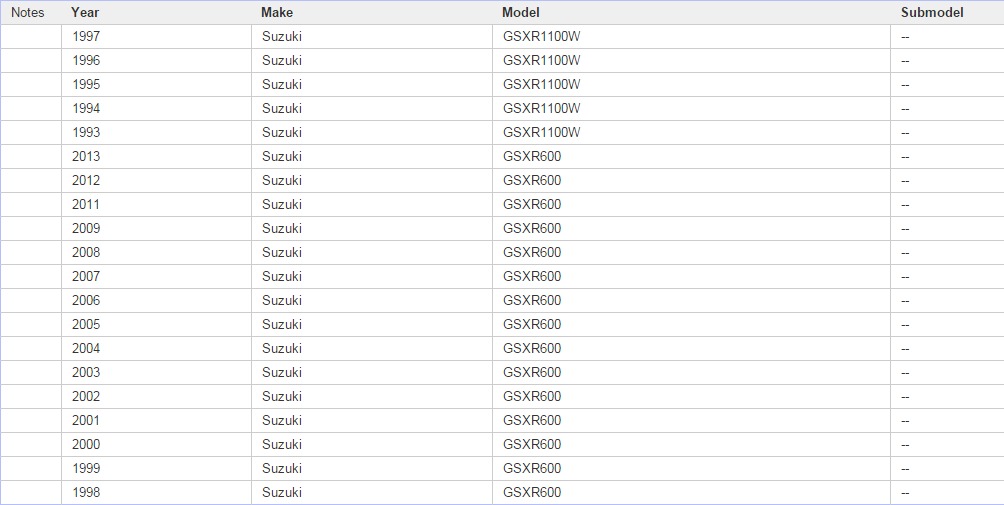The width and height of the screenshot is (1004, 505).
Task: Select the Notes cell in the 2011 row
Action: pyautogui.click(x=31, y=204)
